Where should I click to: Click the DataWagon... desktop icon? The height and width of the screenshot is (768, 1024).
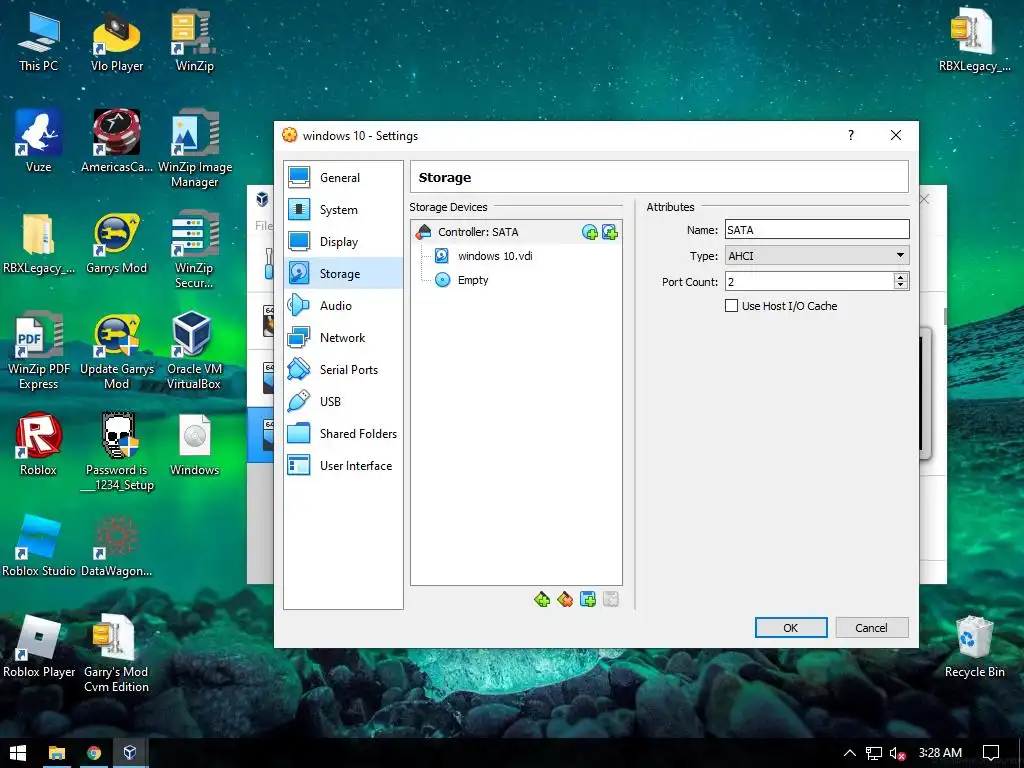[x=117, y=545]
